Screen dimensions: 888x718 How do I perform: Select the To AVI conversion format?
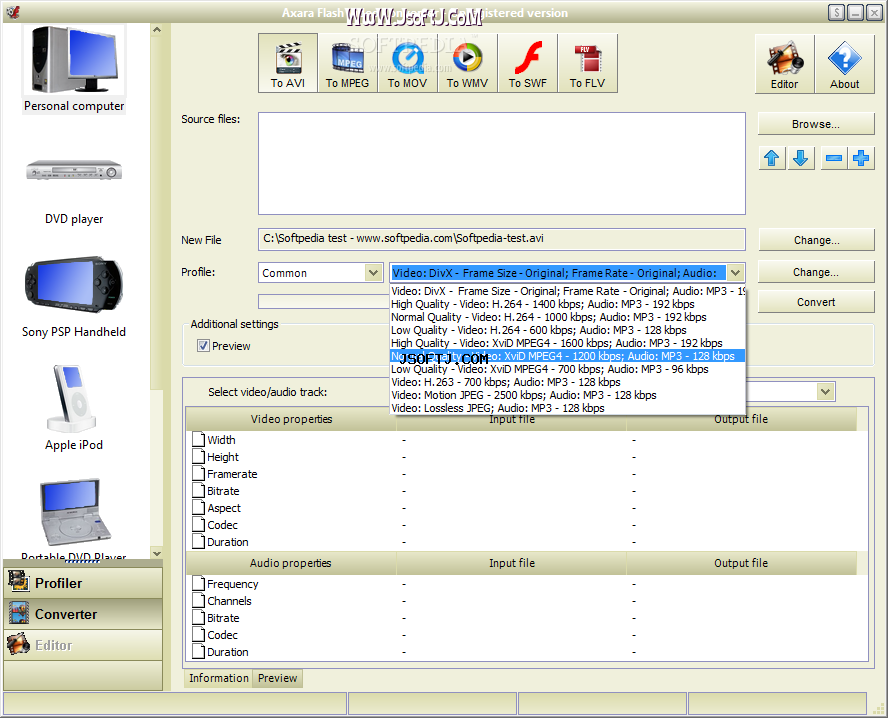pyautogui.click(x=288, y=63)
